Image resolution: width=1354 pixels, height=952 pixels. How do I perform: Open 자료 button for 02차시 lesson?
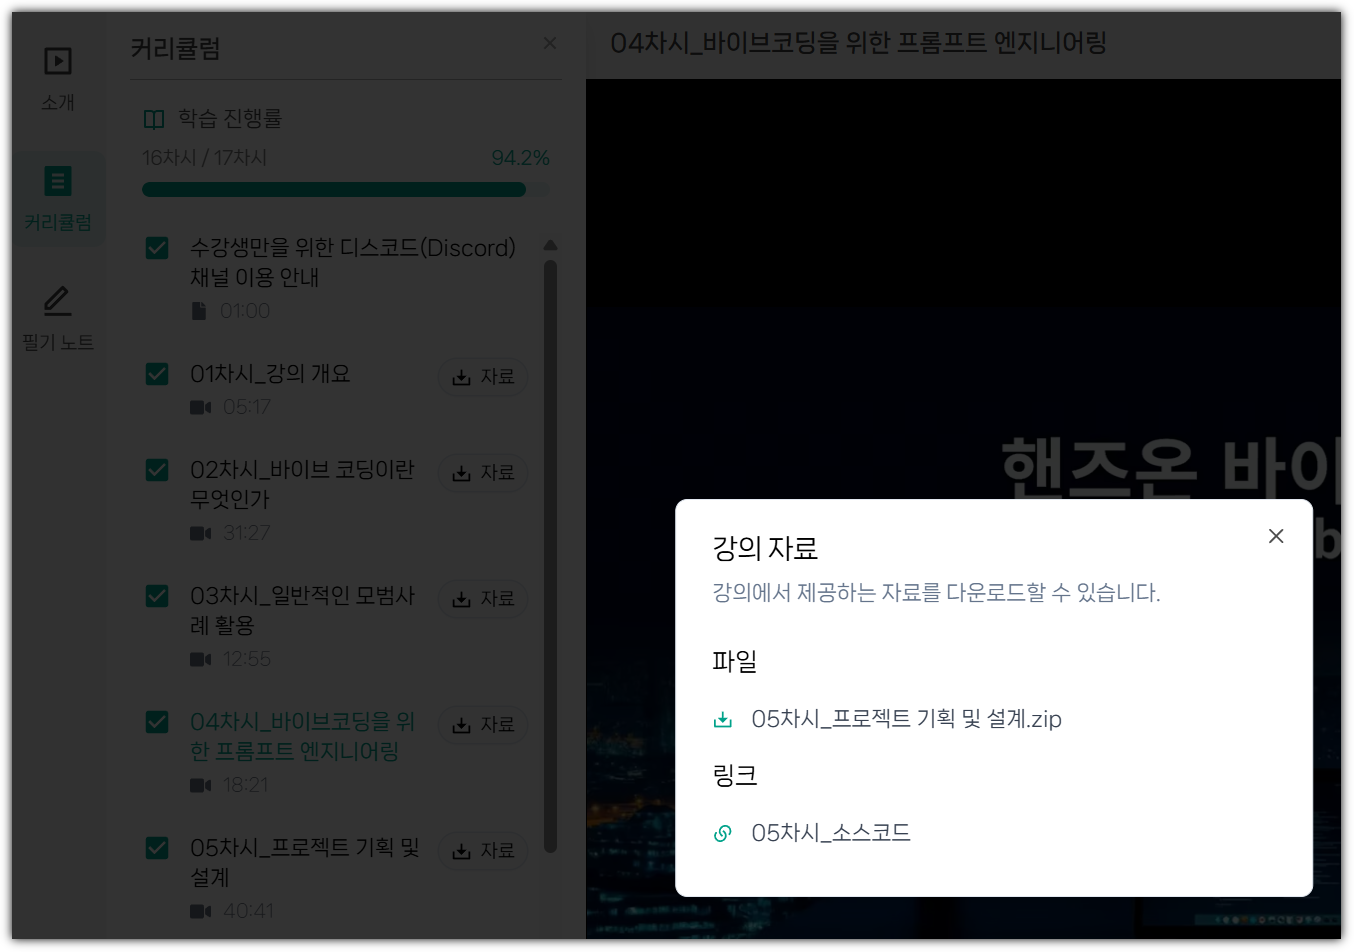(483, 473)
